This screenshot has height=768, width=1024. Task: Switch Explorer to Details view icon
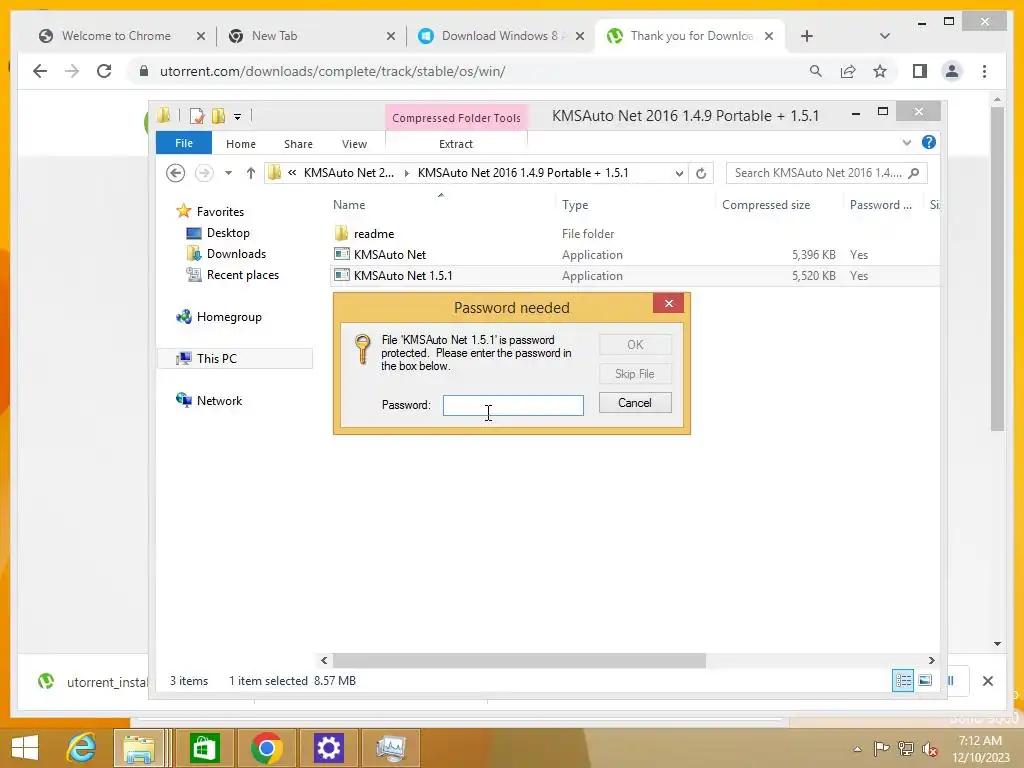pos(903,680)
